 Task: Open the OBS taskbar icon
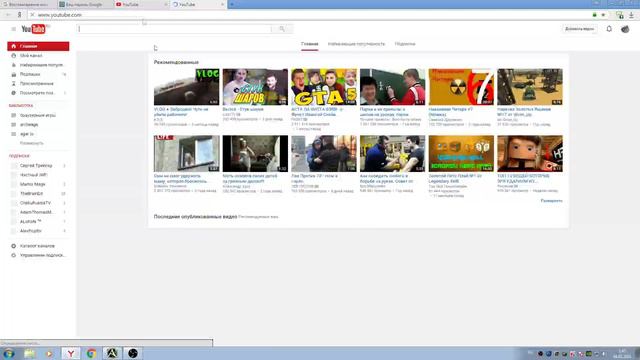133,353
